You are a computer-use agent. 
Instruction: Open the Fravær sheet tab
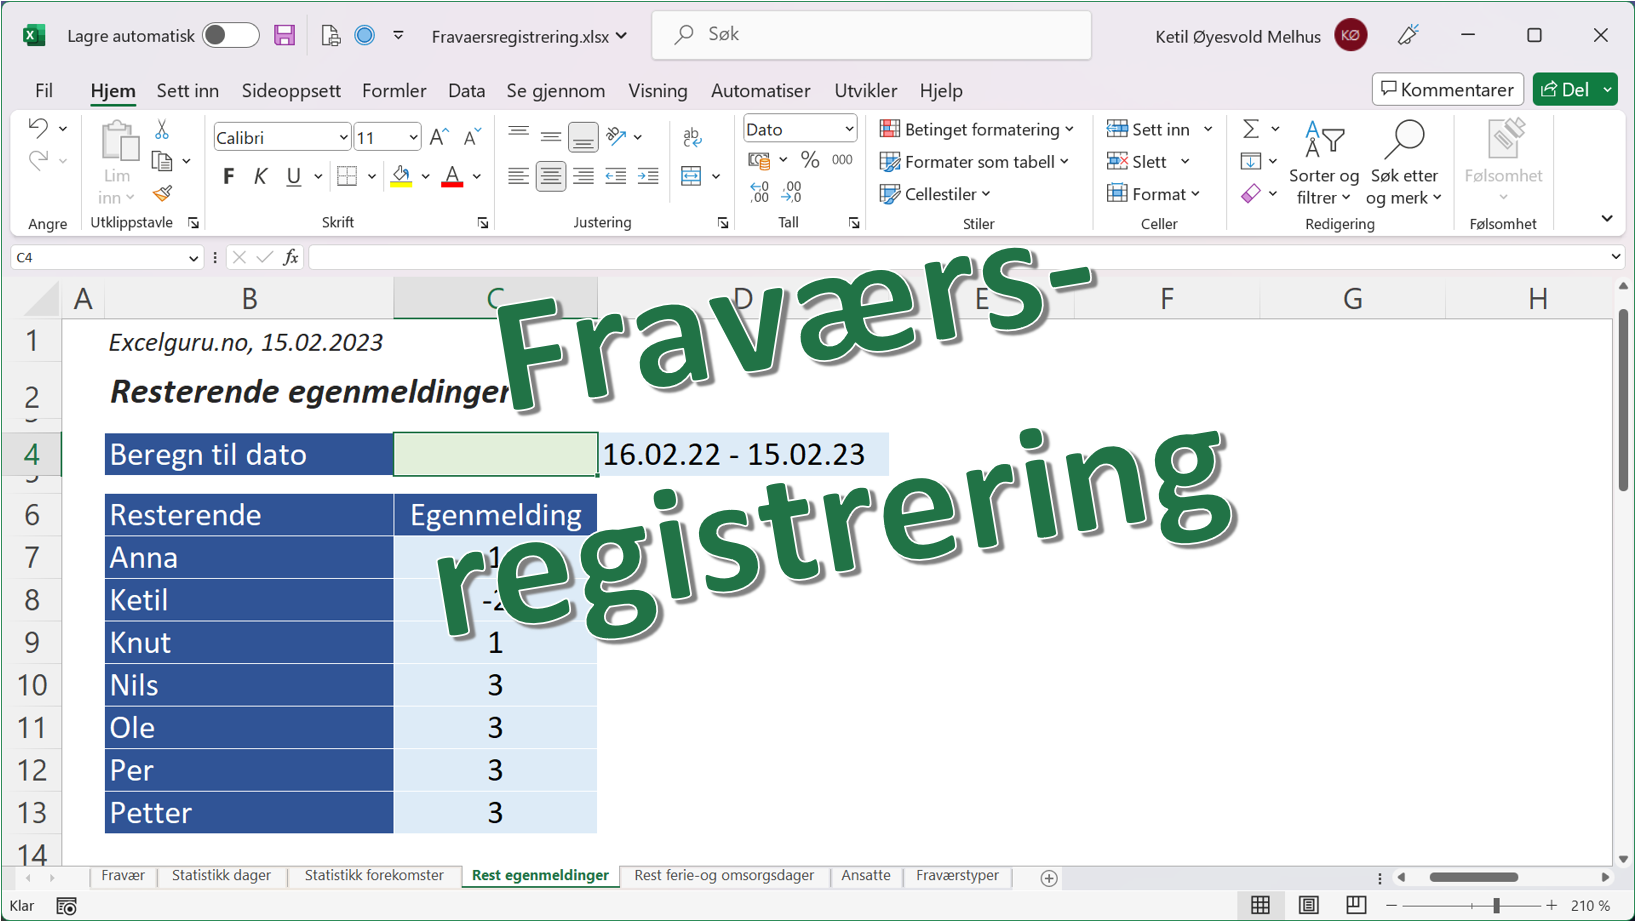(x=123, y=875)
